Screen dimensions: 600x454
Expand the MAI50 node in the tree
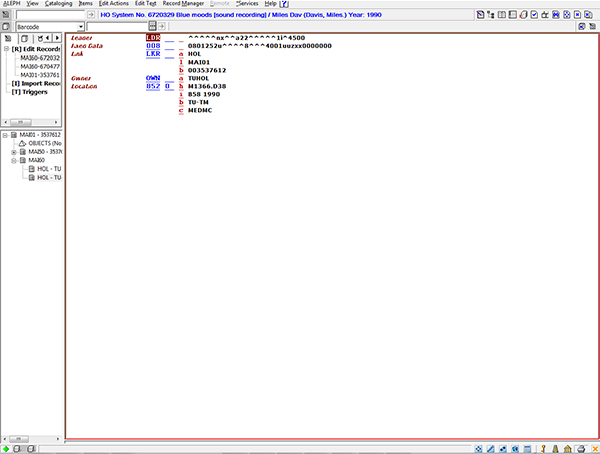pyautogui.click(x=14, y=151)
